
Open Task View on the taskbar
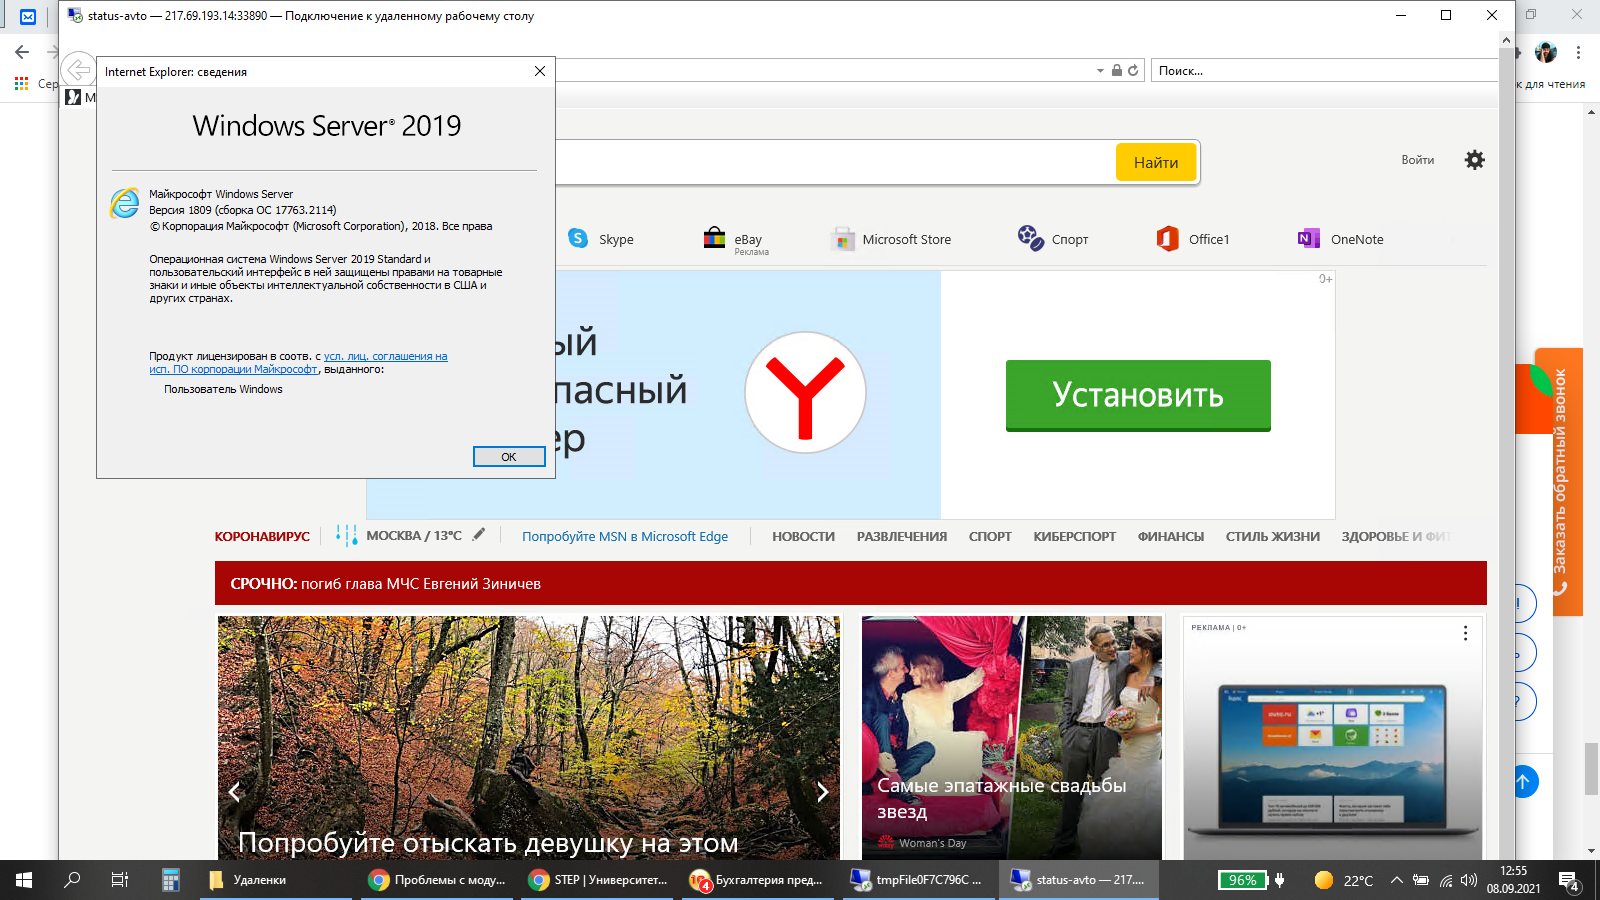pos(120,880)
